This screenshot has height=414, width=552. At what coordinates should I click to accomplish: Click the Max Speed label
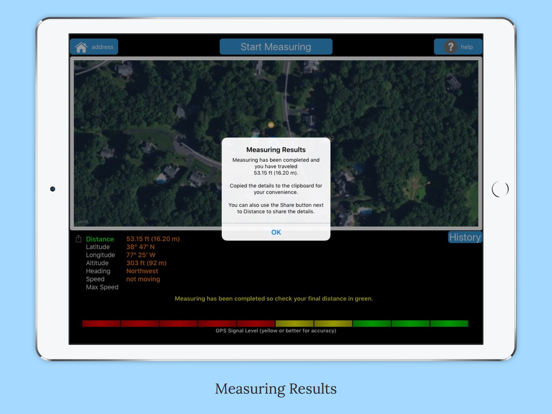pyautogui.click(x=102, y=287)
